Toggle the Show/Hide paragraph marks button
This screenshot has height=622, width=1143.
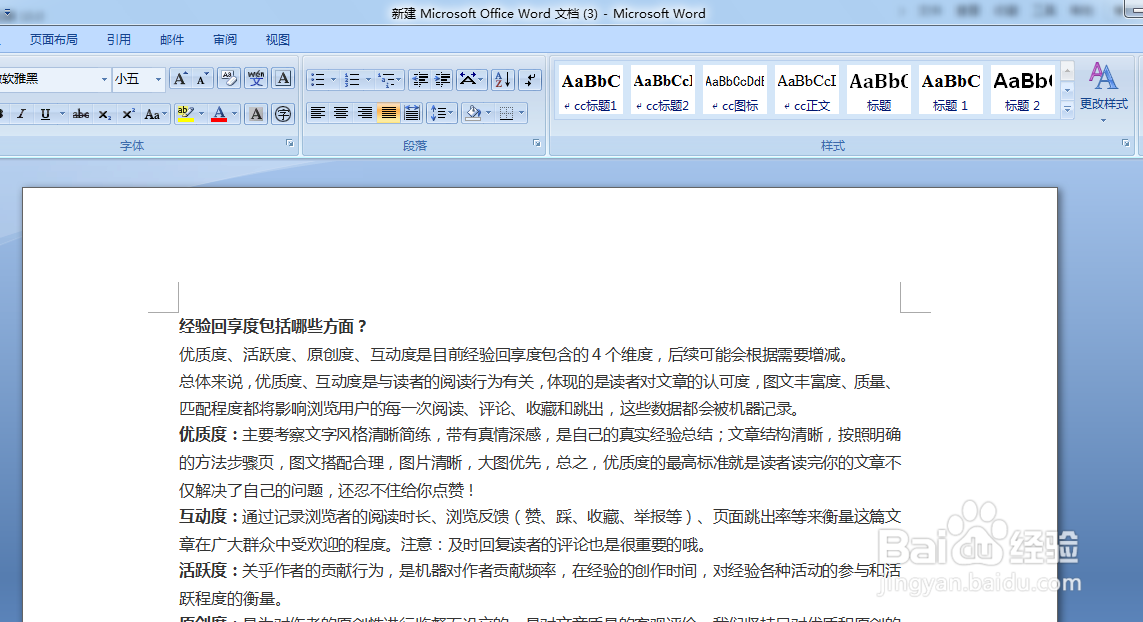point(529,81)
